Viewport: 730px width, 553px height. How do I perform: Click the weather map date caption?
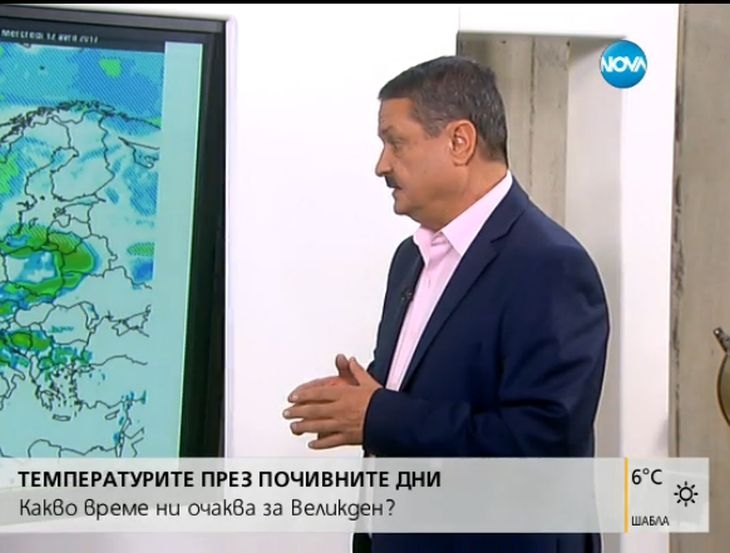click(50, 36)
